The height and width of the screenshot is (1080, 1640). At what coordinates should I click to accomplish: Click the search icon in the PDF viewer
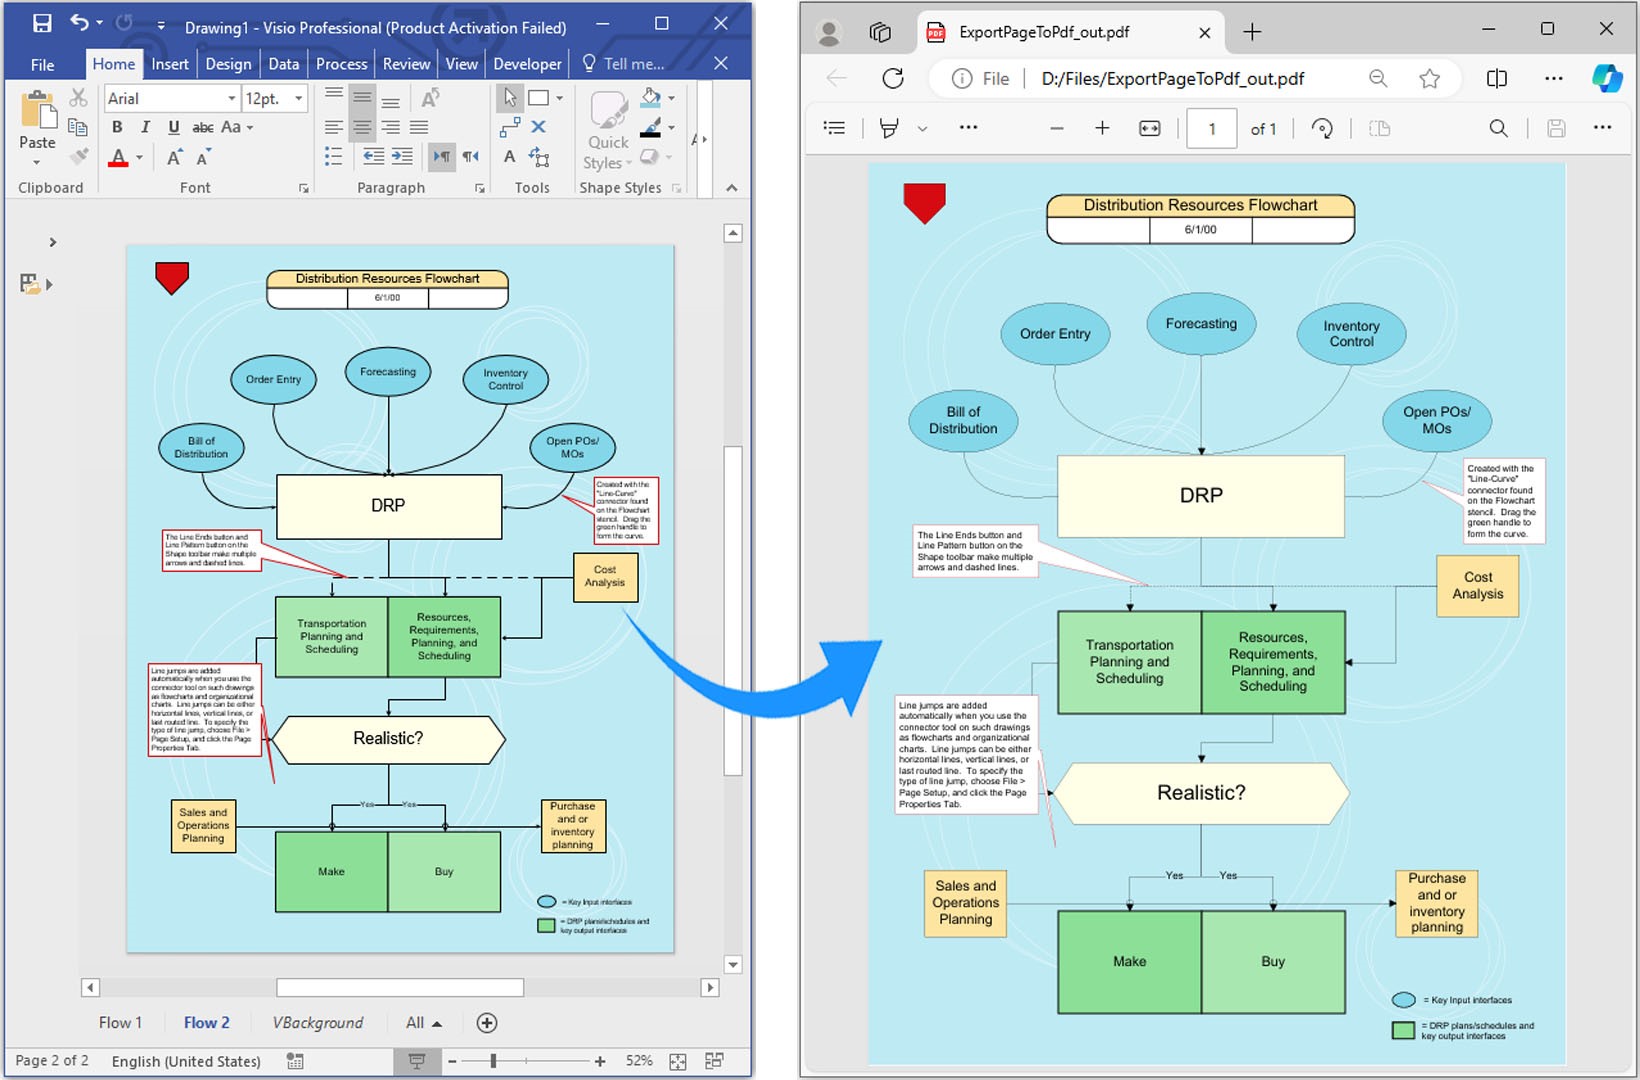[x=1497, y=127]
